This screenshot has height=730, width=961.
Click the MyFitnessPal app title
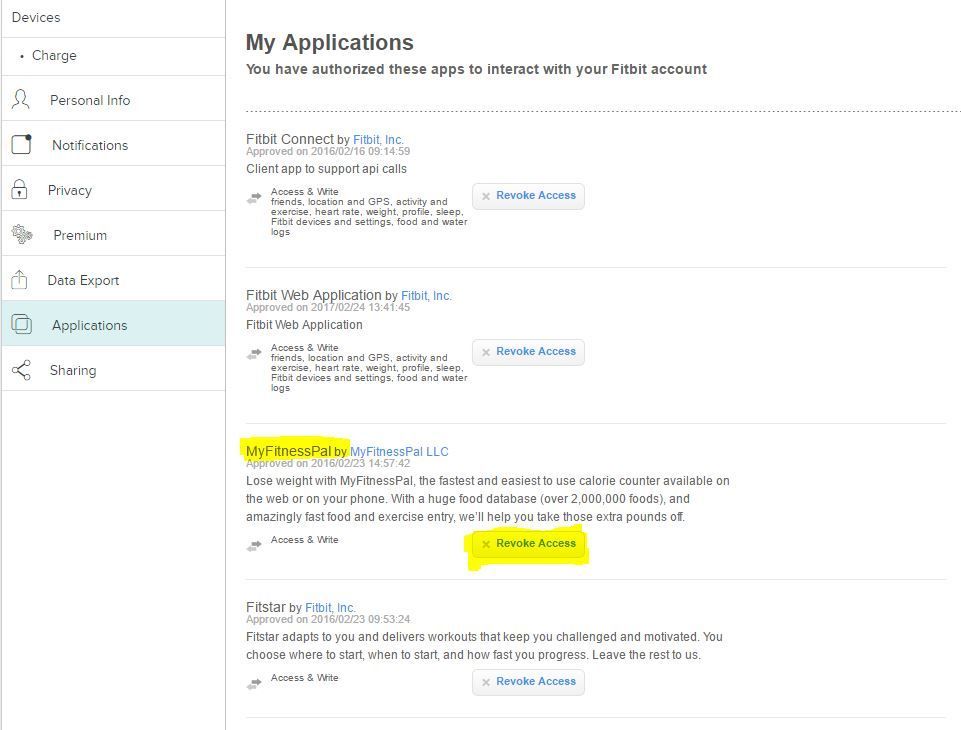(x=288, y=451)
